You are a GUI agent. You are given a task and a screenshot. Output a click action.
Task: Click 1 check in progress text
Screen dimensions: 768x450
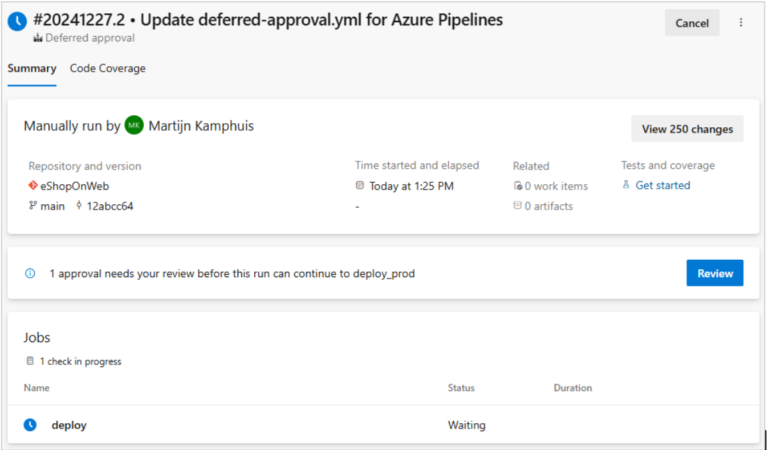[80, 361]
